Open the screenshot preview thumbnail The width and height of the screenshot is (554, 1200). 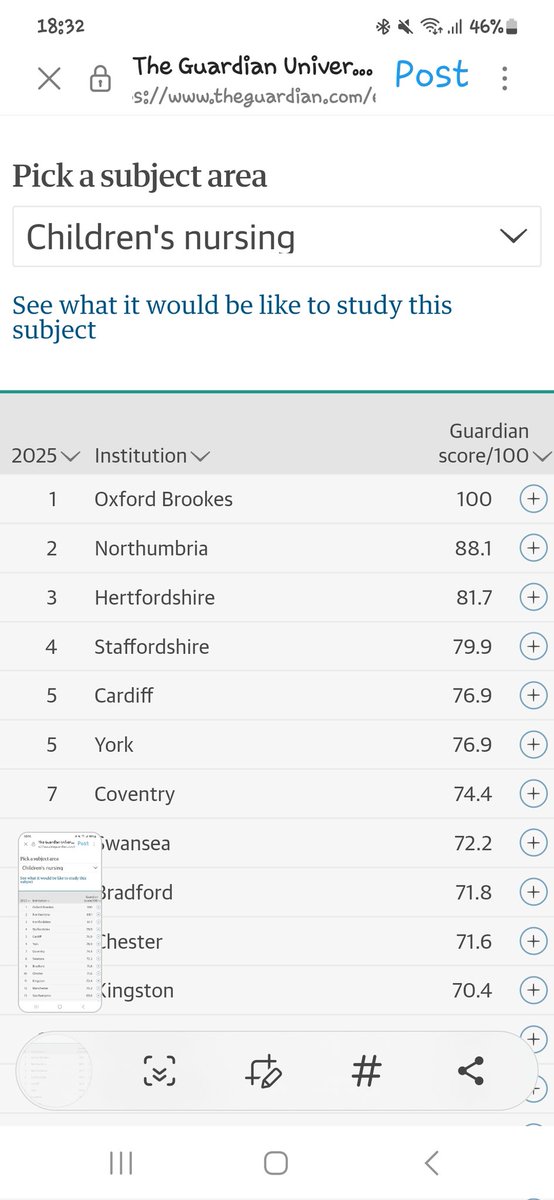click(x=60, y=920)
